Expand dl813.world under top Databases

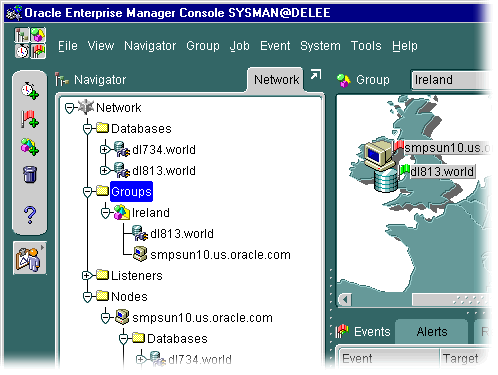coord(105,171)
